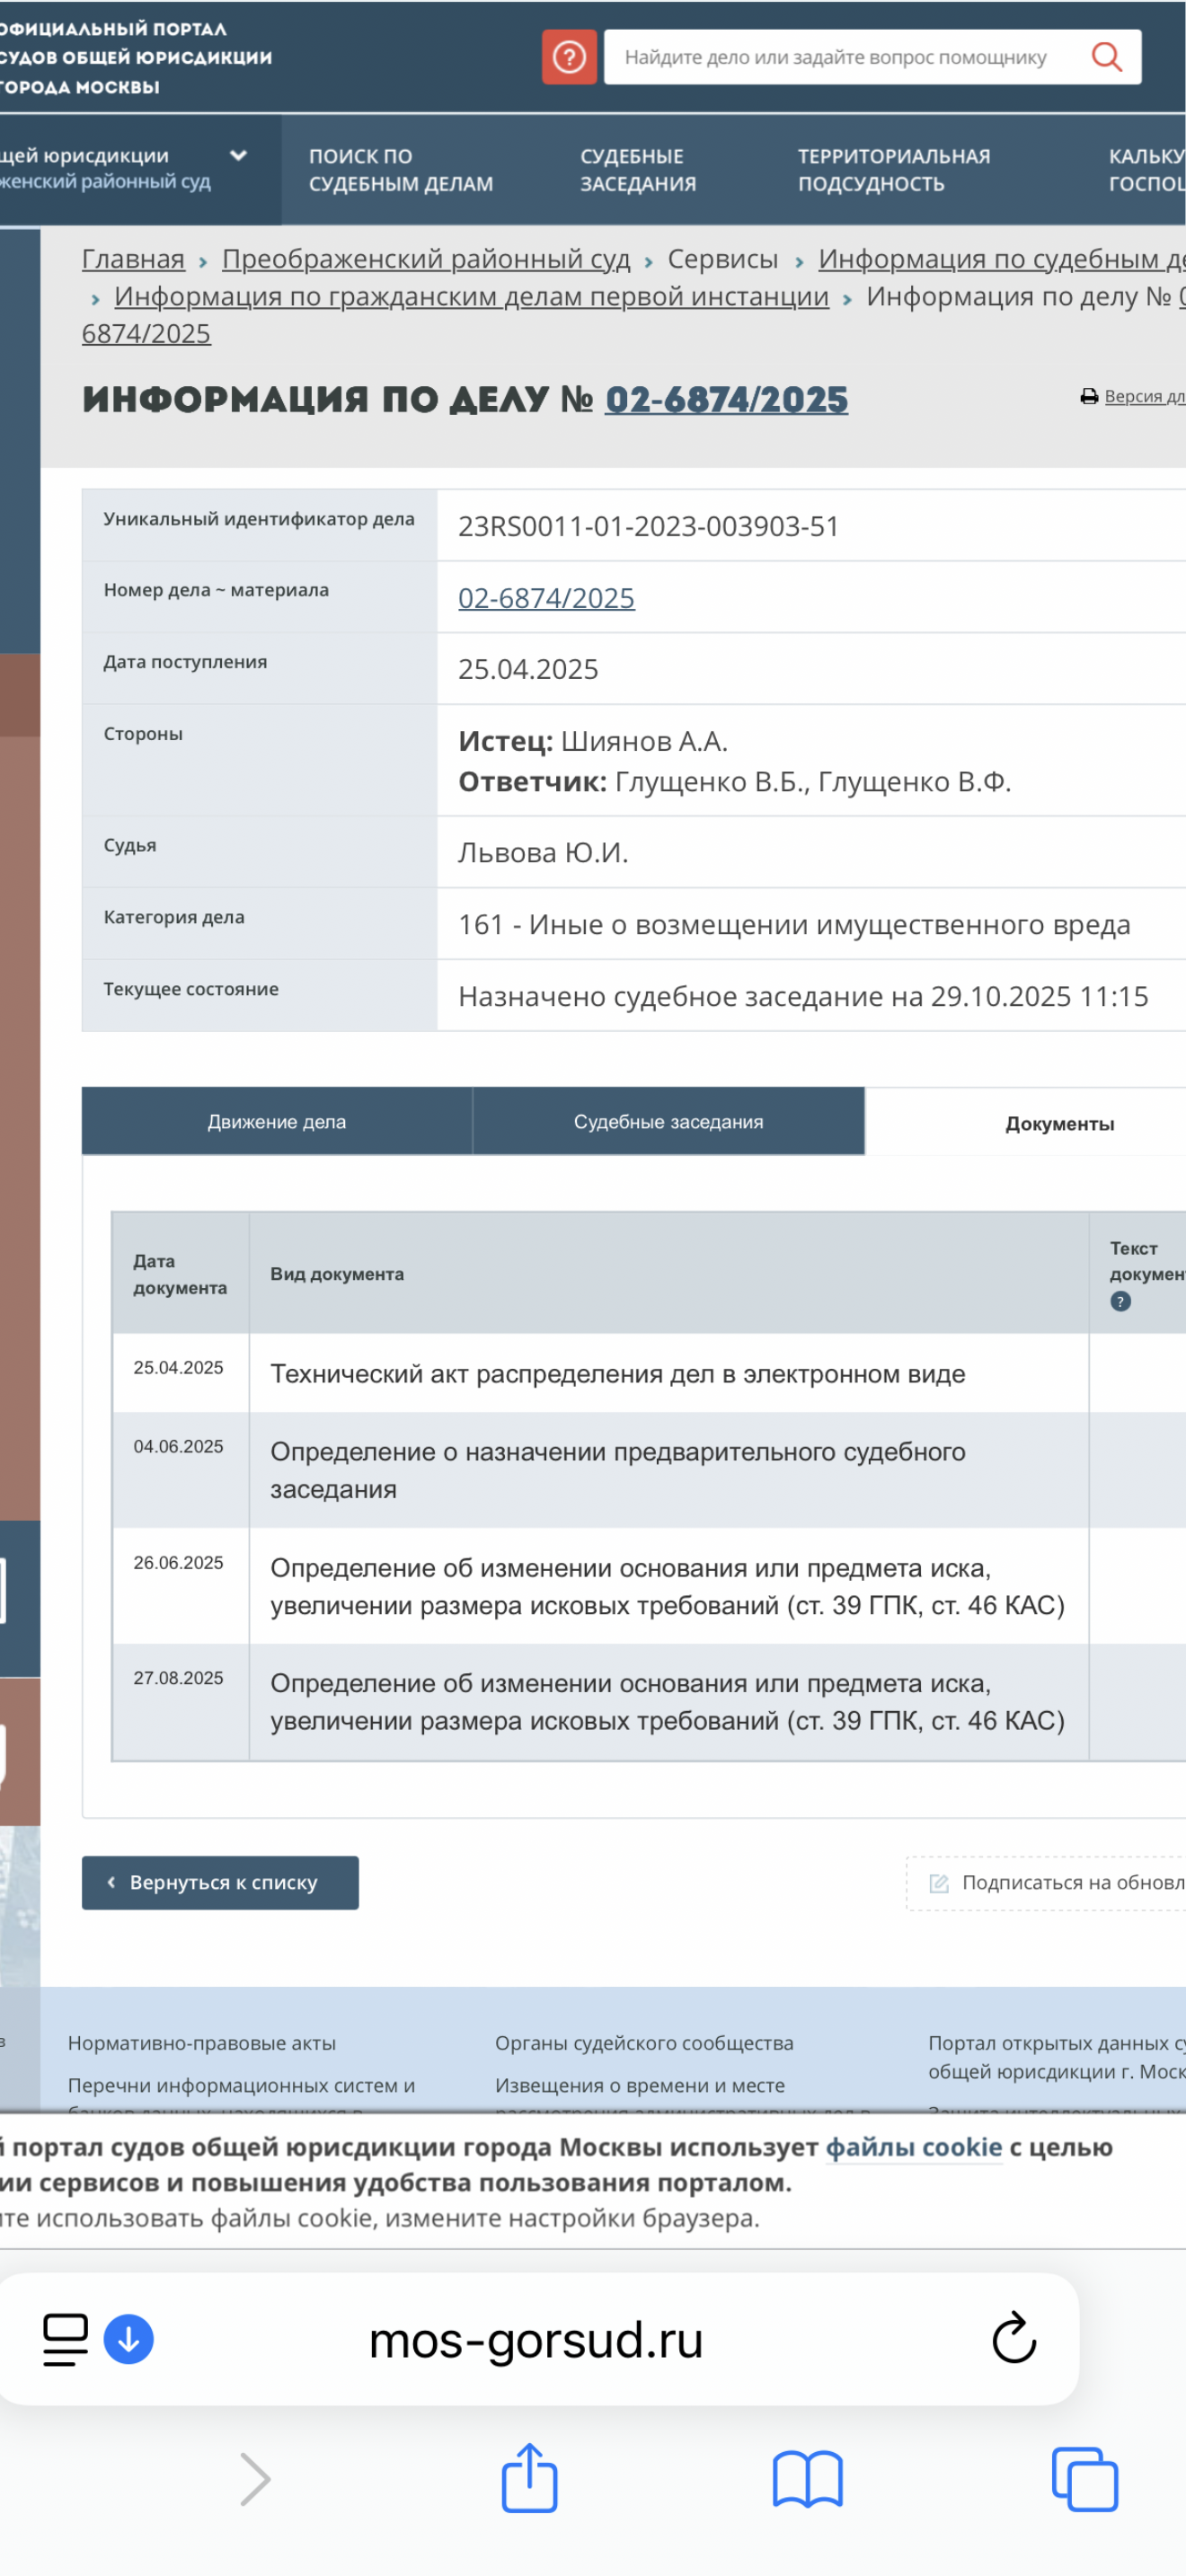Screen dimensions: 1186x2576
Task: Click the файлы cookie link
Action: (913, 2147)
